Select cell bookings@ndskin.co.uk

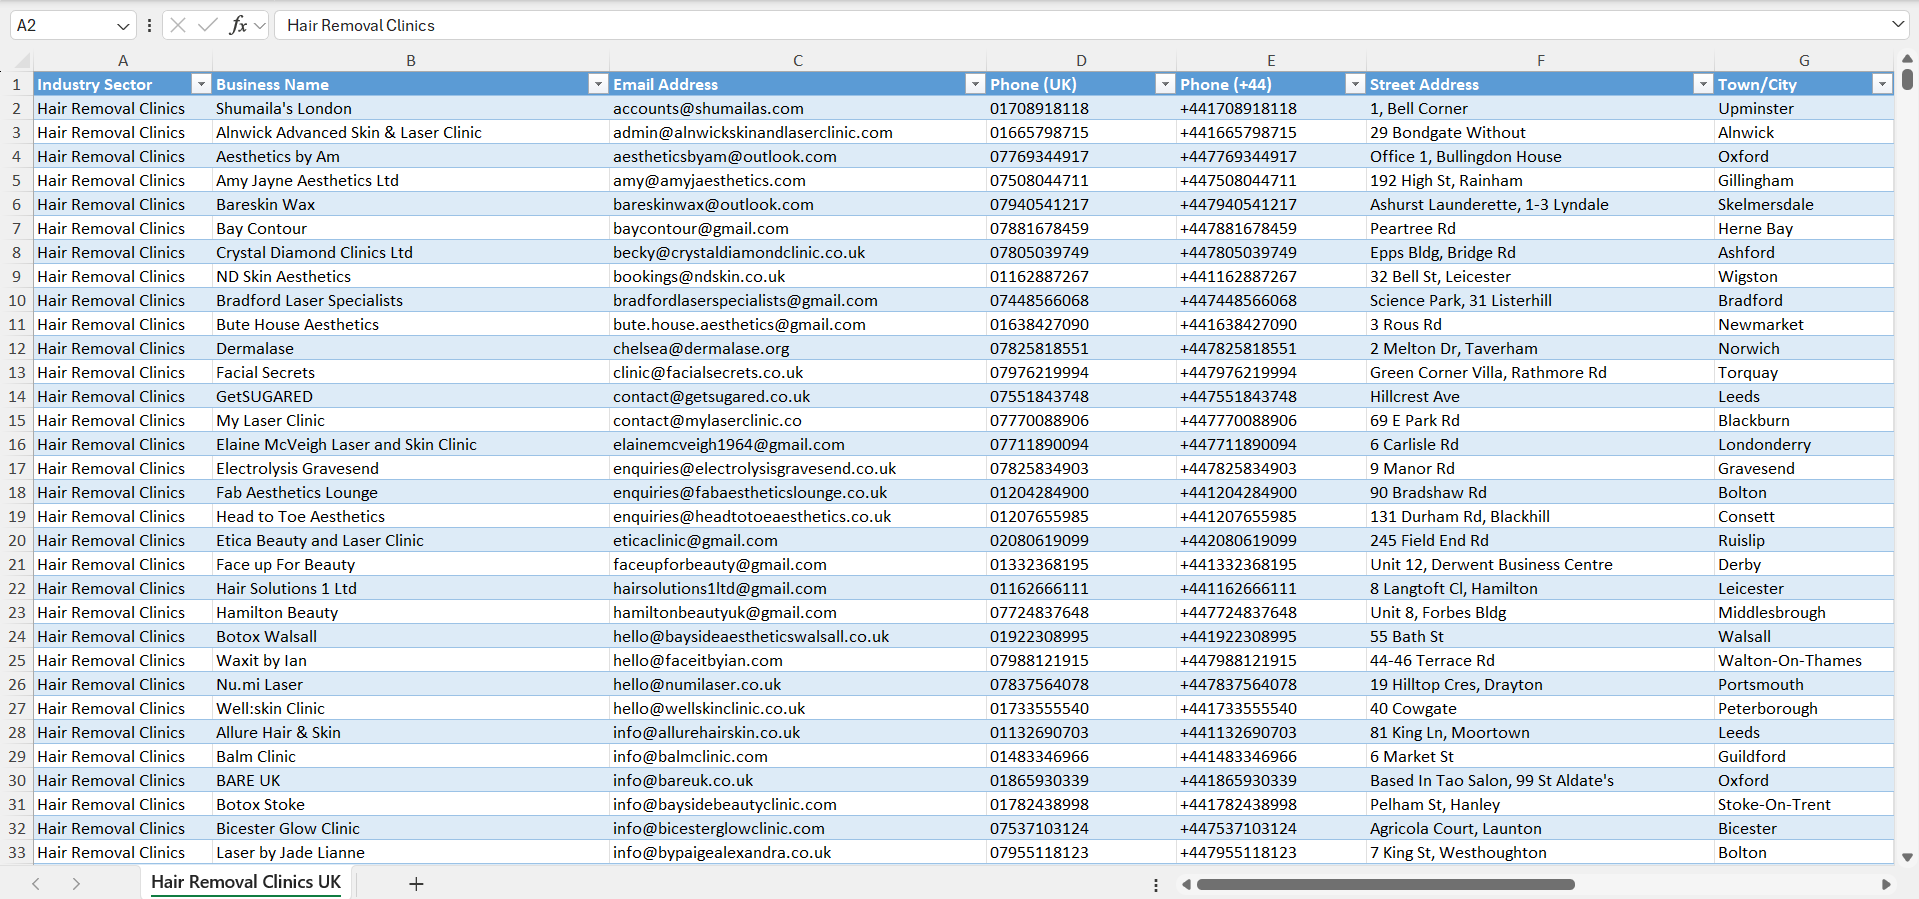(798, 276)
